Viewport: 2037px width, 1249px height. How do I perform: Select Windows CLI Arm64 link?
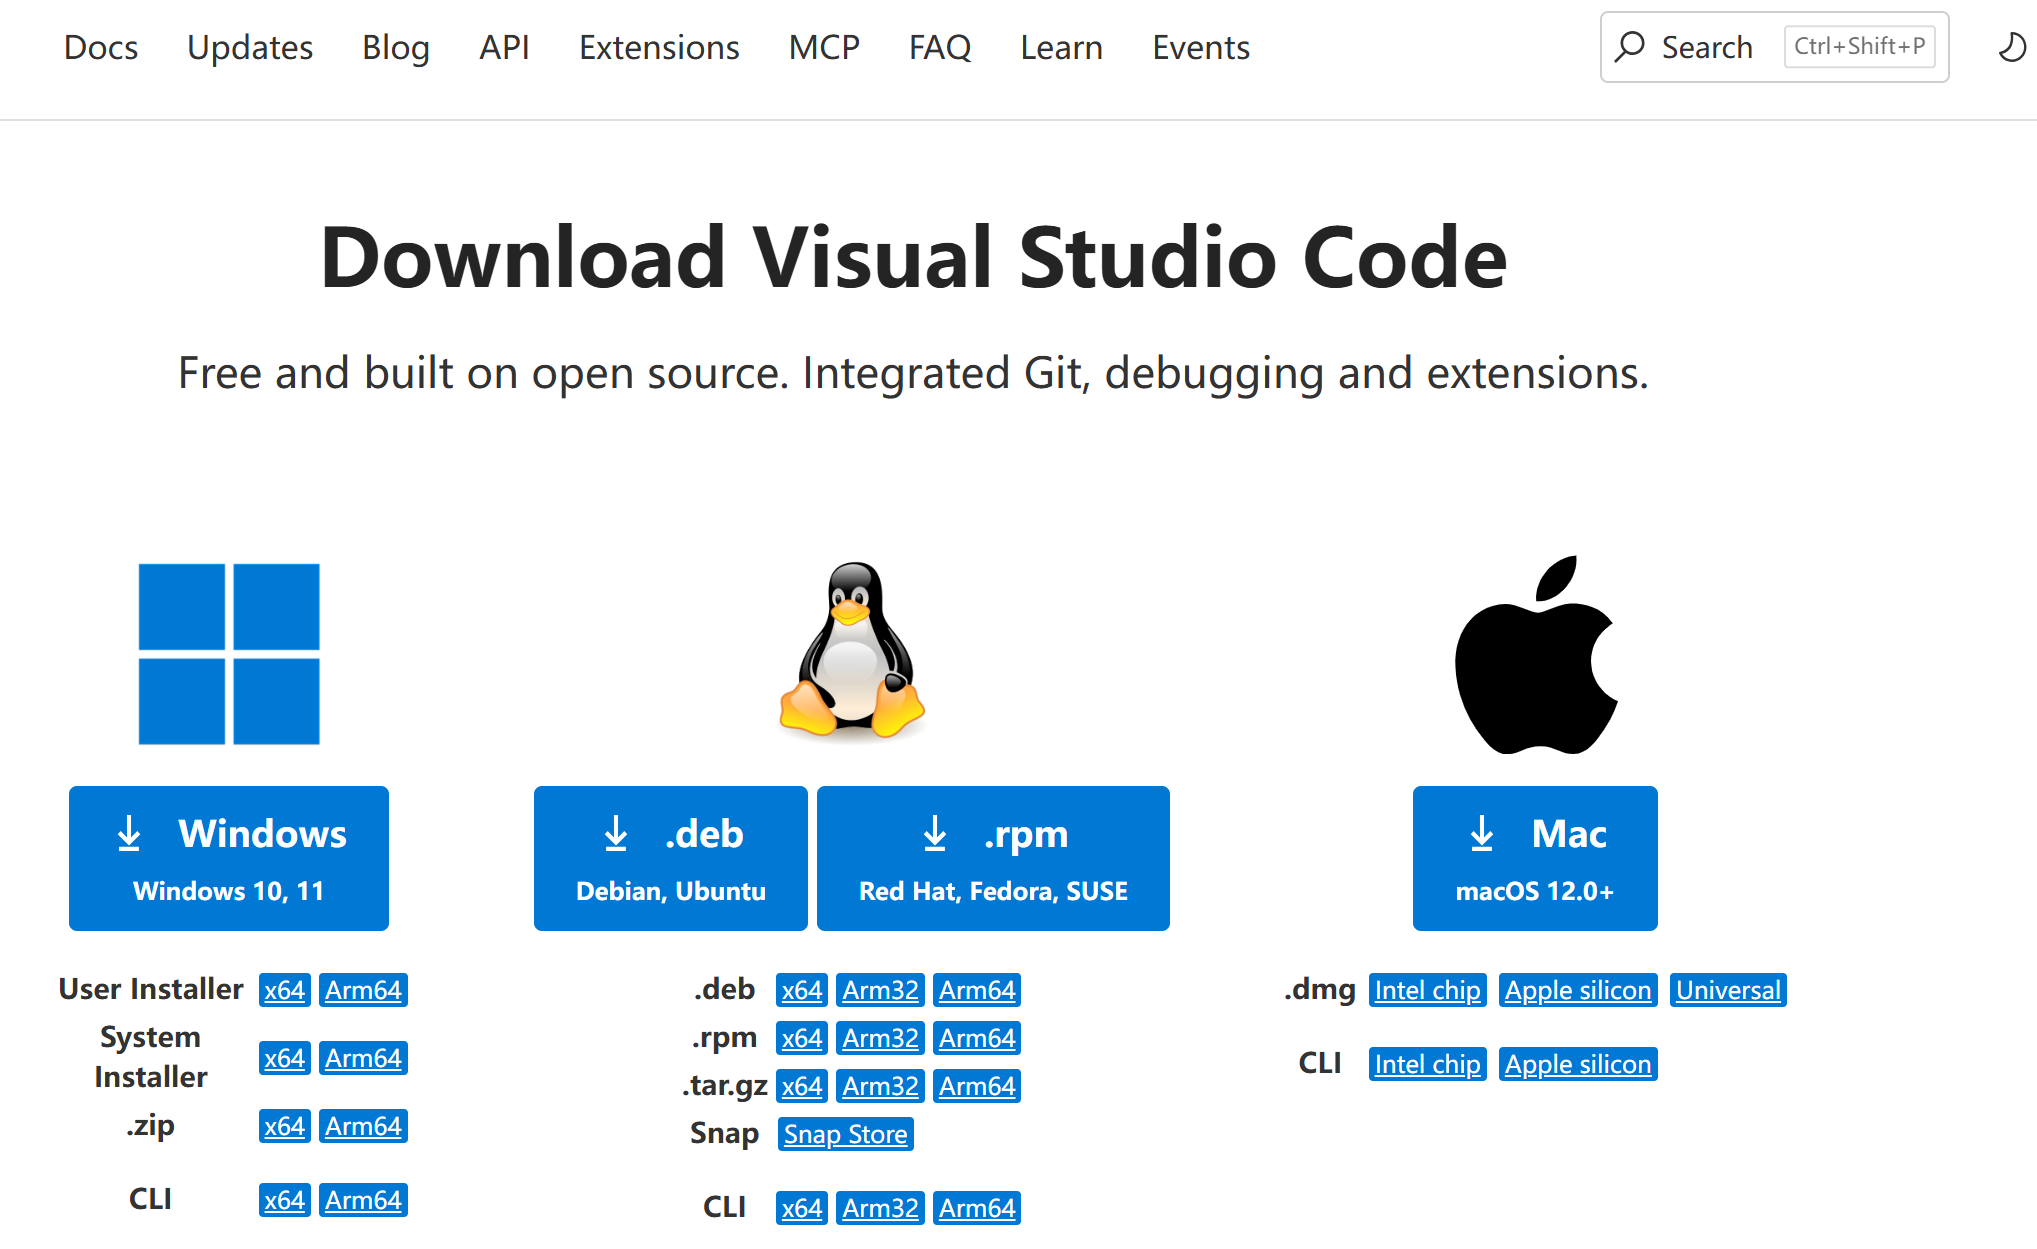(x=363, y=1200)
